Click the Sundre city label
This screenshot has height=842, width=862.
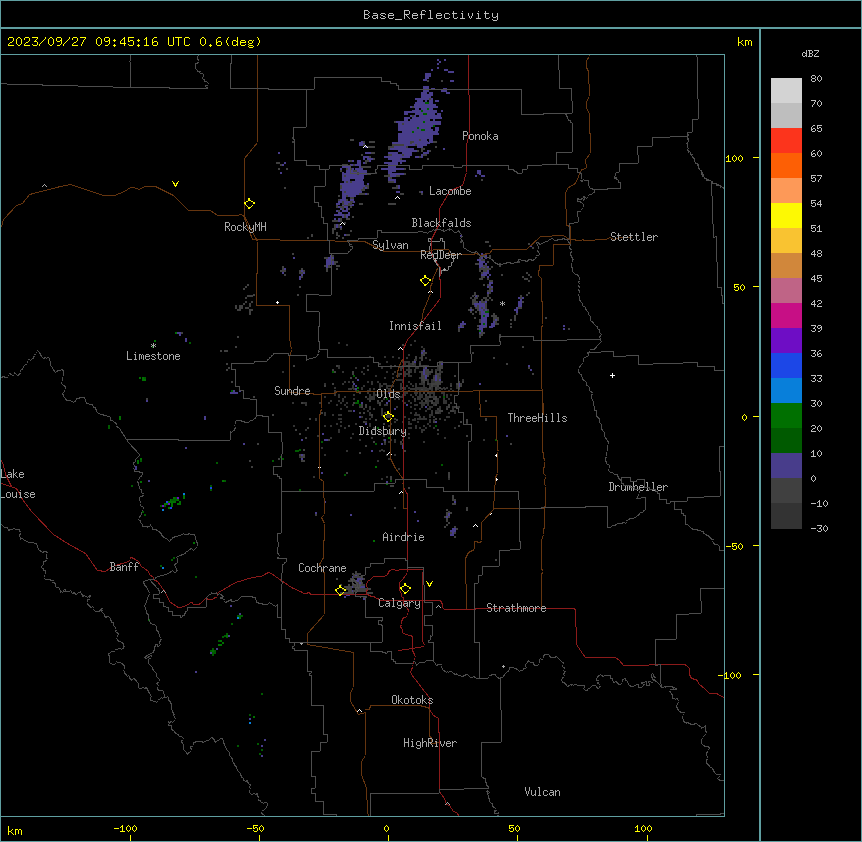pyautogui.click(x=292, y=391)
